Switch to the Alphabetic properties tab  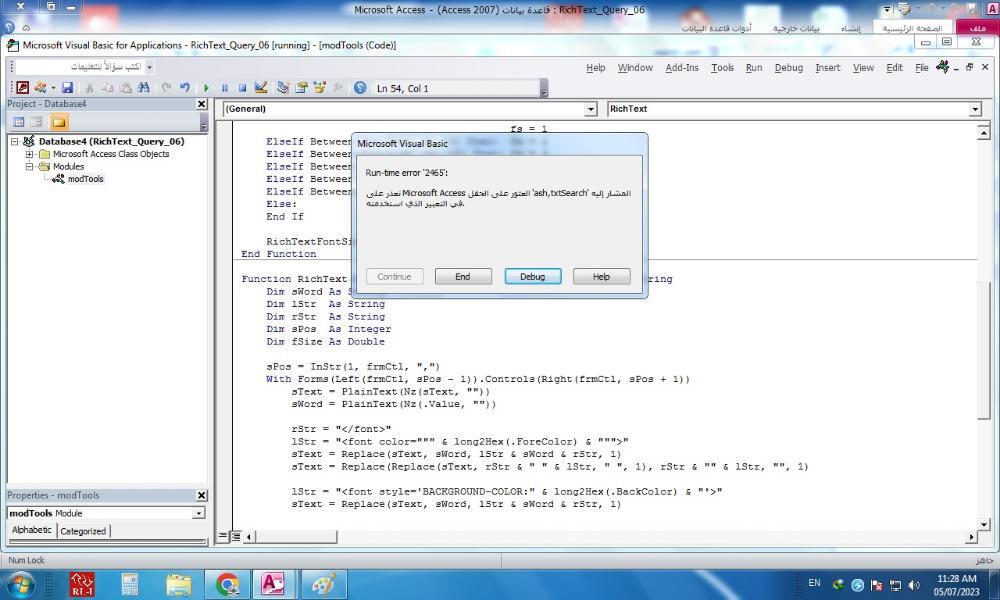[x=32, y=530]
